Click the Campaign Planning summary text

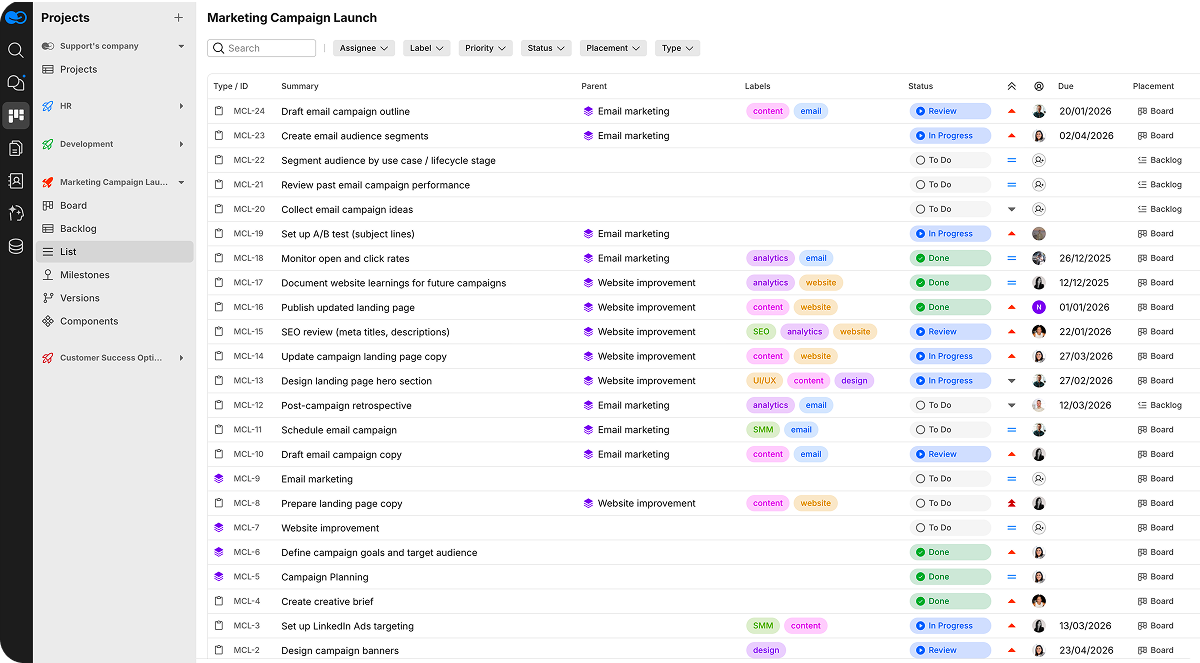coord(325,577)
